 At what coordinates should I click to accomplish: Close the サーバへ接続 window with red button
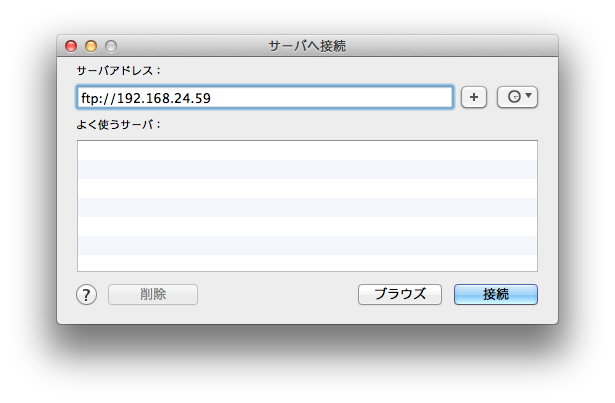pyautogui.click(x=71, y=46)
